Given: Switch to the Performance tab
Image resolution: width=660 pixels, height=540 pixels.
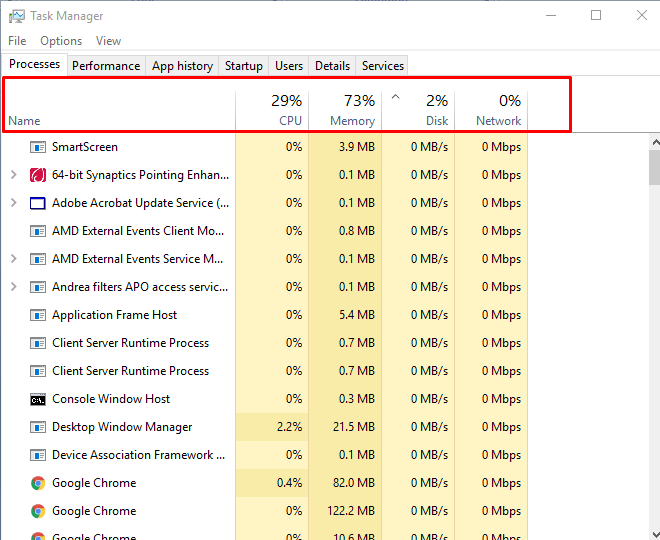Looking at the screenshot, I should click(106, 66).
